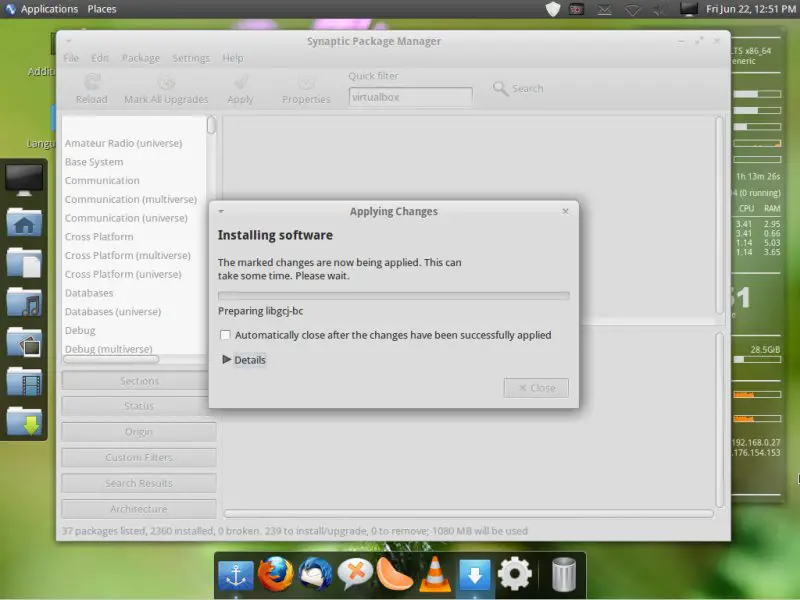Click the Sections filter button
This screenshot has width=800, height=600.
139,381
